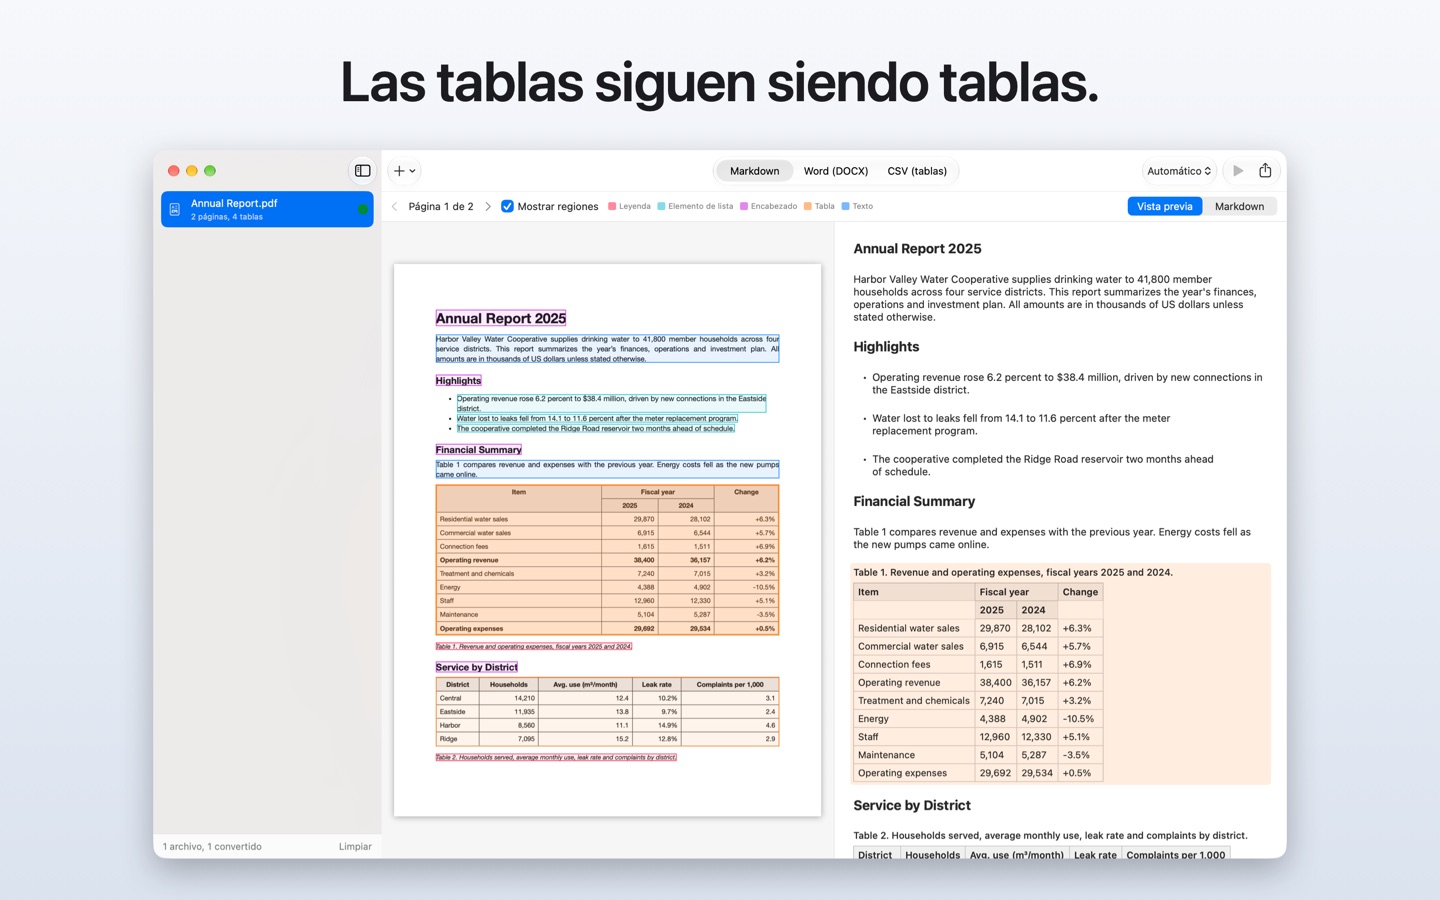Select the CSV (tablas) format tab
The width and height of the screenshot is (1440, 900).
(917, 171)
